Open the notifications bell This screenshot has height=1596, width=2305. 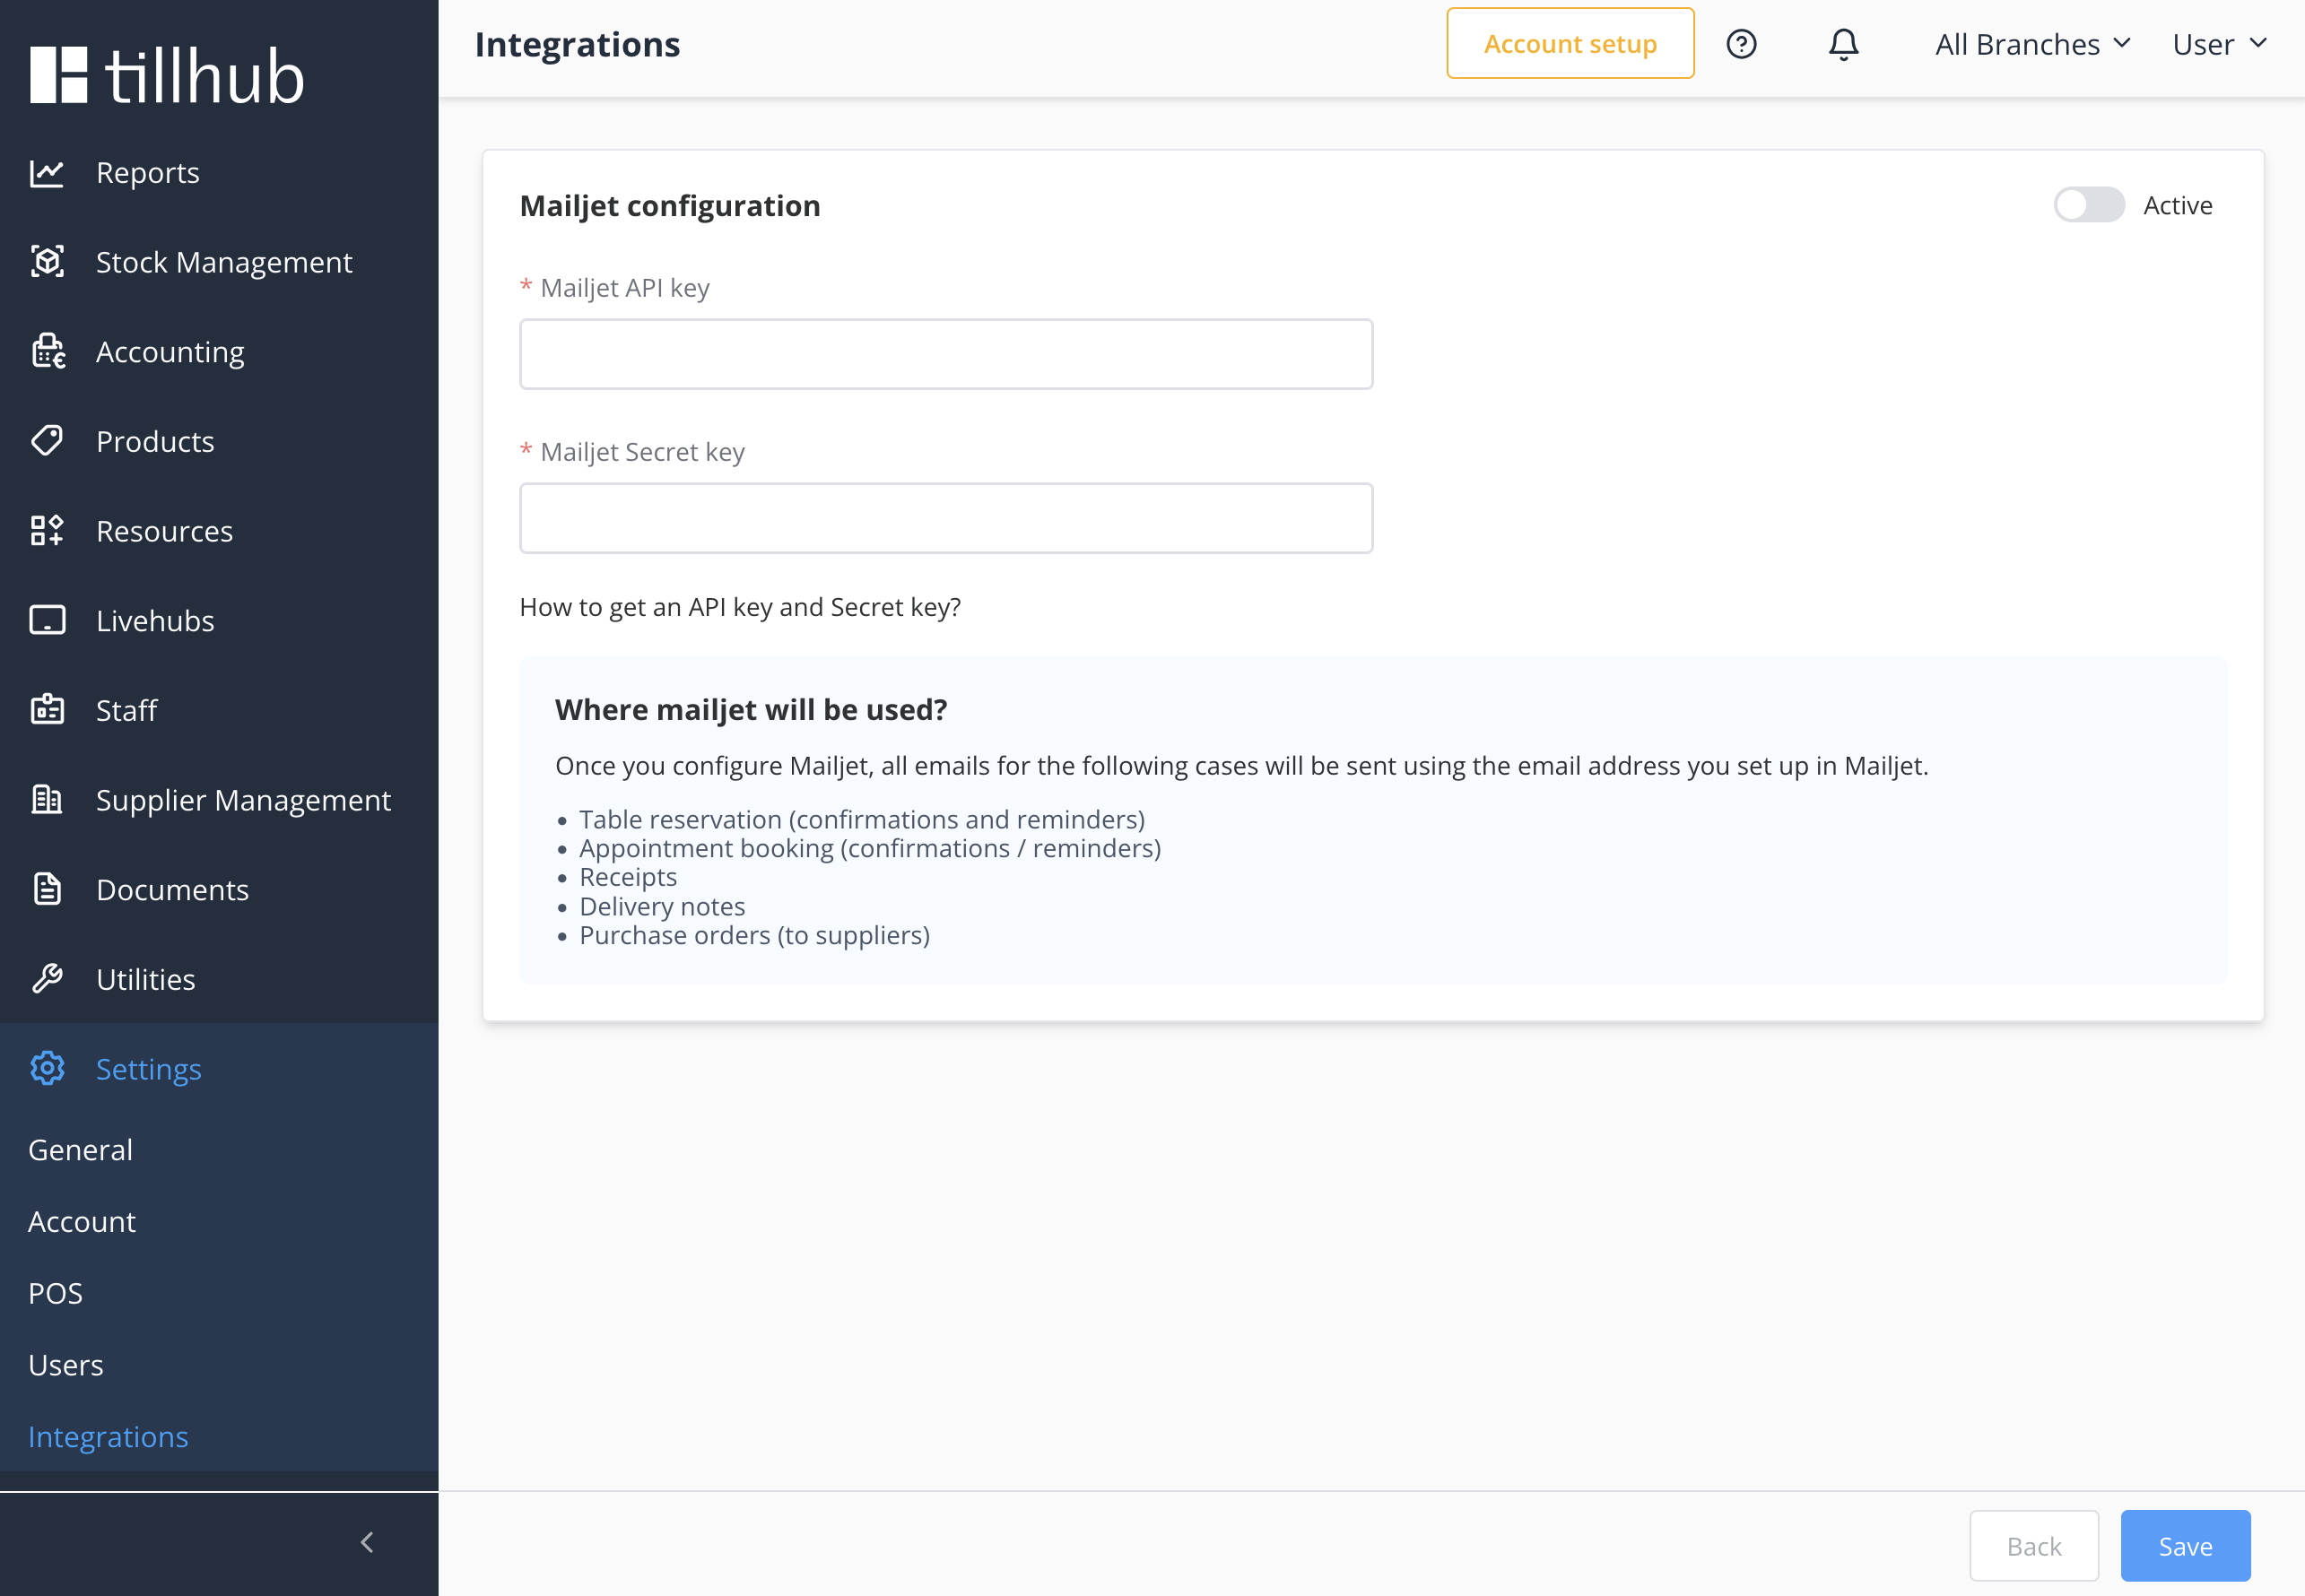[1843, 44]
